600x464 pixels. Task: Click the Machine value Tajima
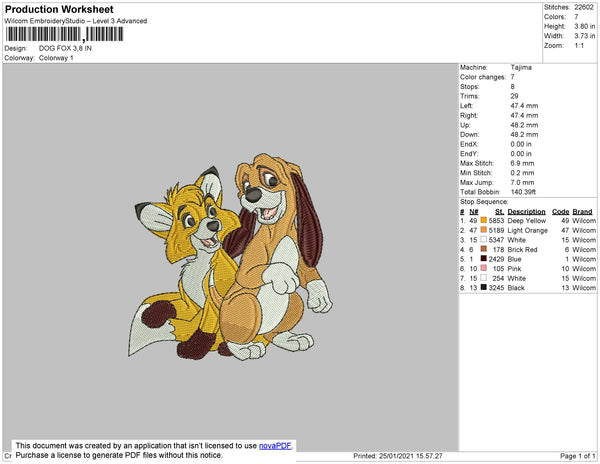521,67
